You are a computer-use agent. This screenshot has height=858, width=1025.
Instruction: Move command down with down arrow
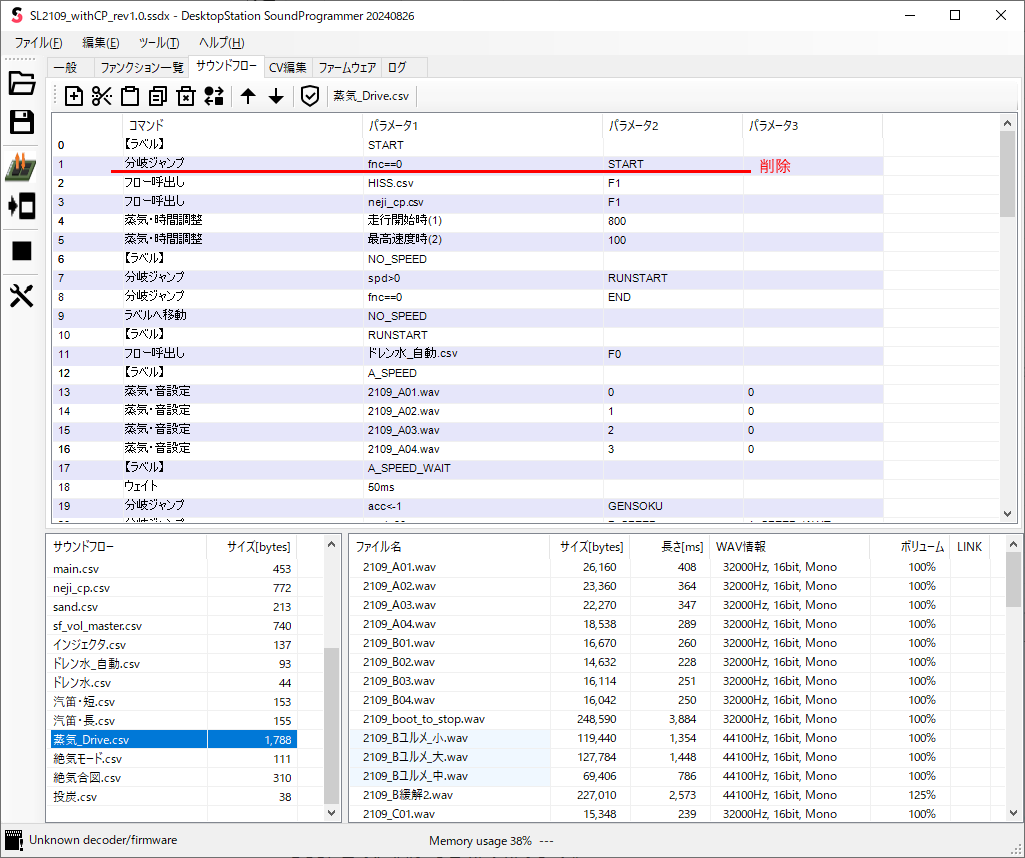tap(276, 96)
